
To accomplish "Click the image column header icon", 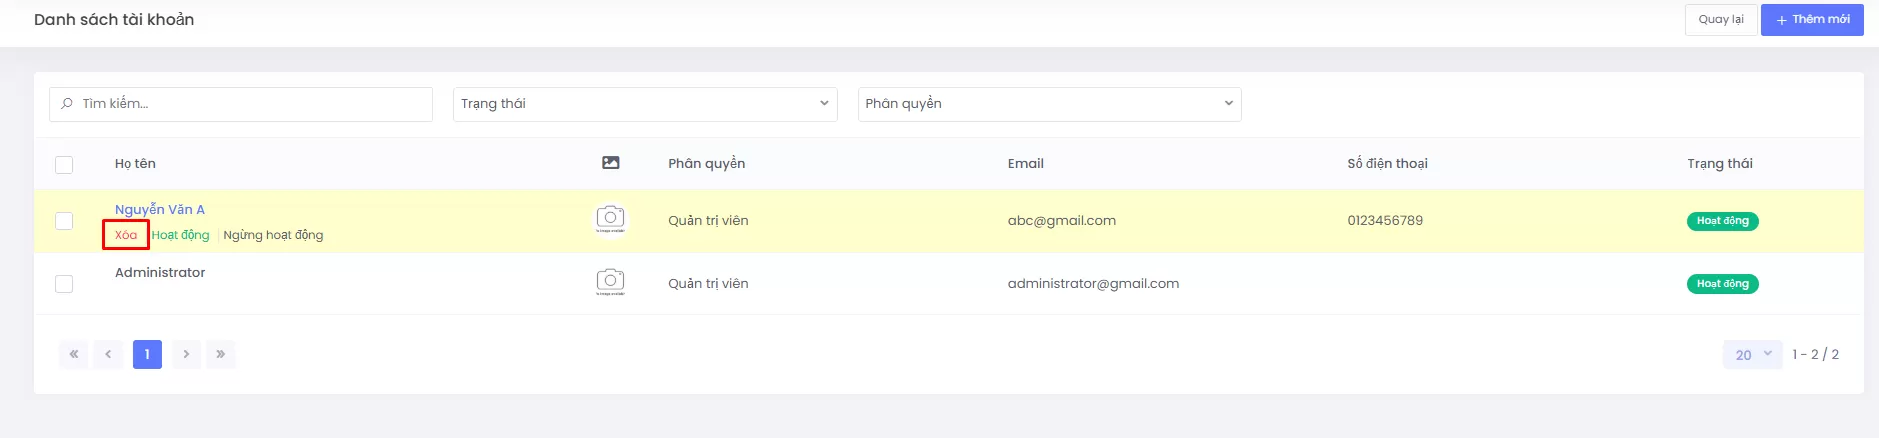I will [x=610, y=163].
